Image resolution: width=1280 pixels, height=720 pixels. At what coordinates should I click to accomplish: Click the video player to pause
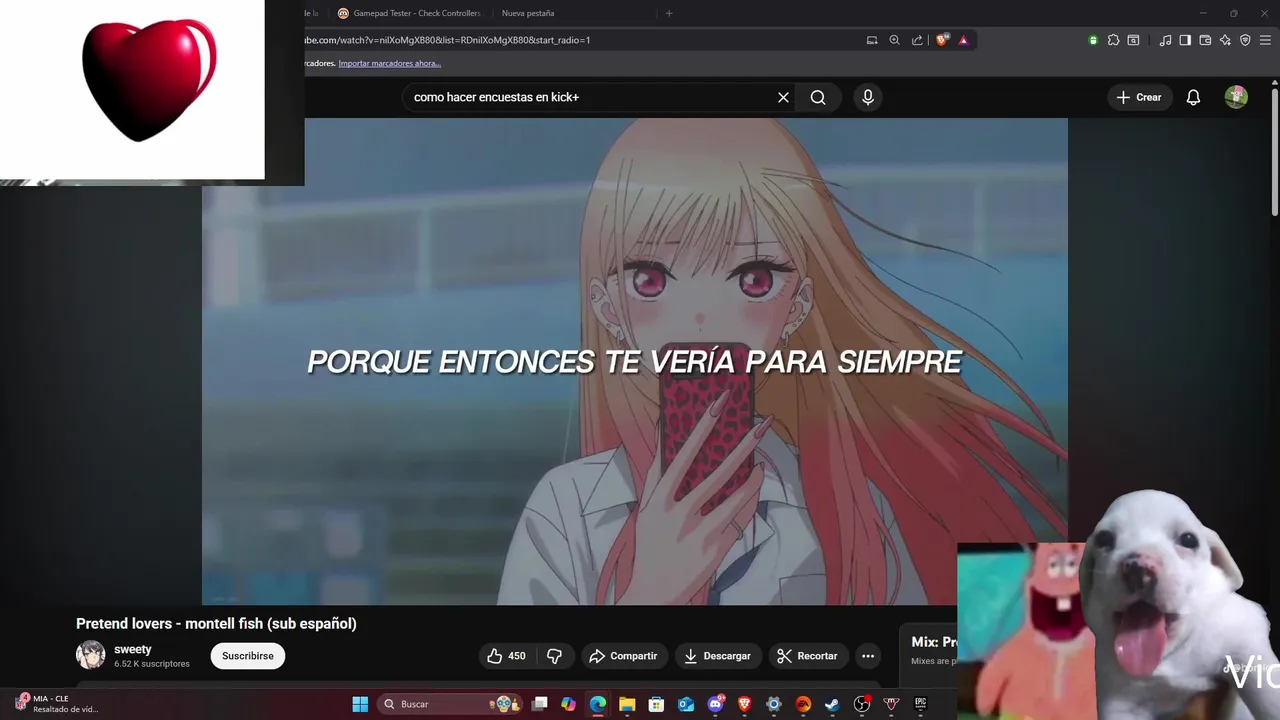tap(635, 361)
